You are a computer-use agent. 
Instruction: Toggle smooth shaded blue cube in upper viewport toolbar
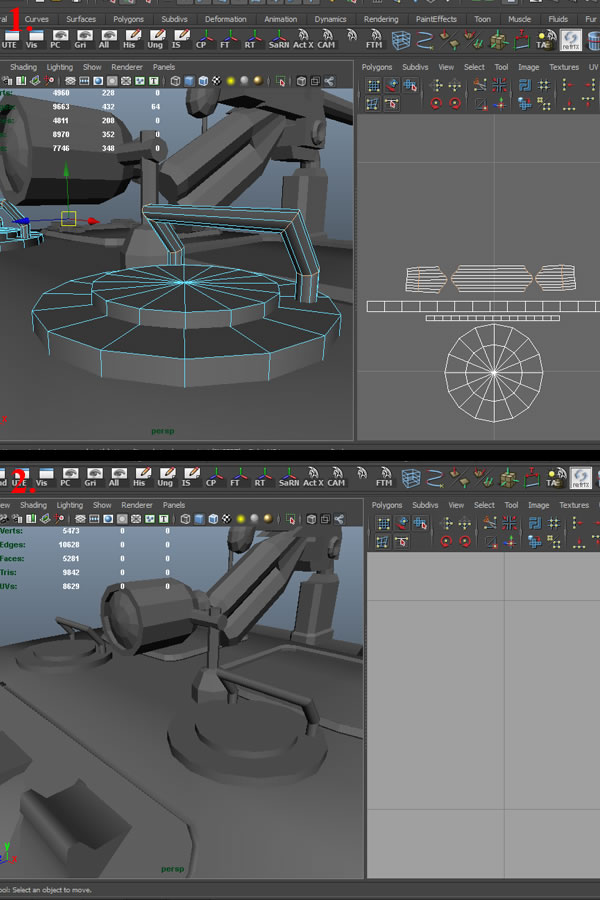pos(189,81)
